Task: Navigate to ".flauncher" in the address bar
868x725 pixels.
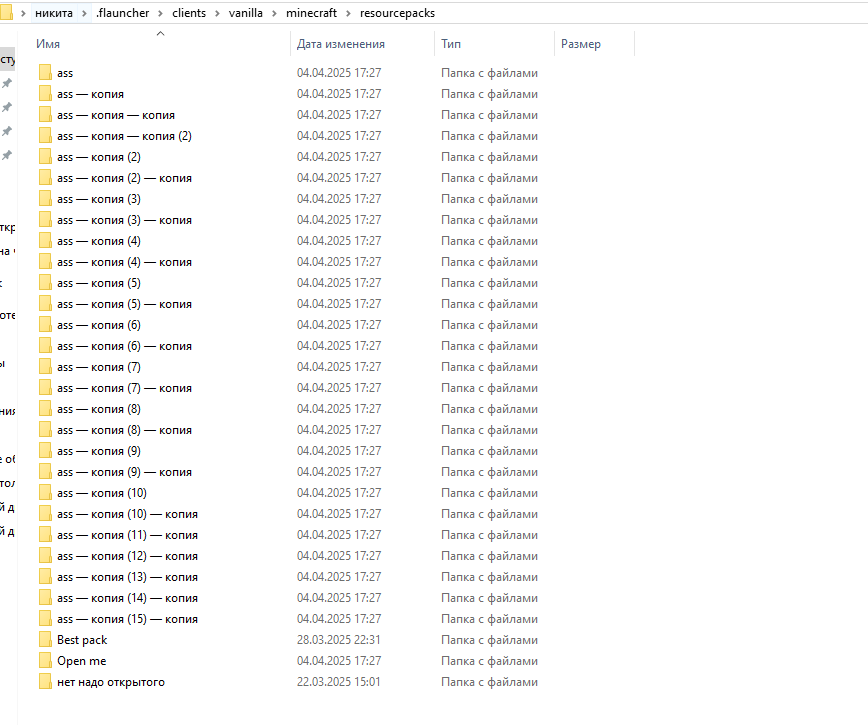Action: [x=122, y=13]
